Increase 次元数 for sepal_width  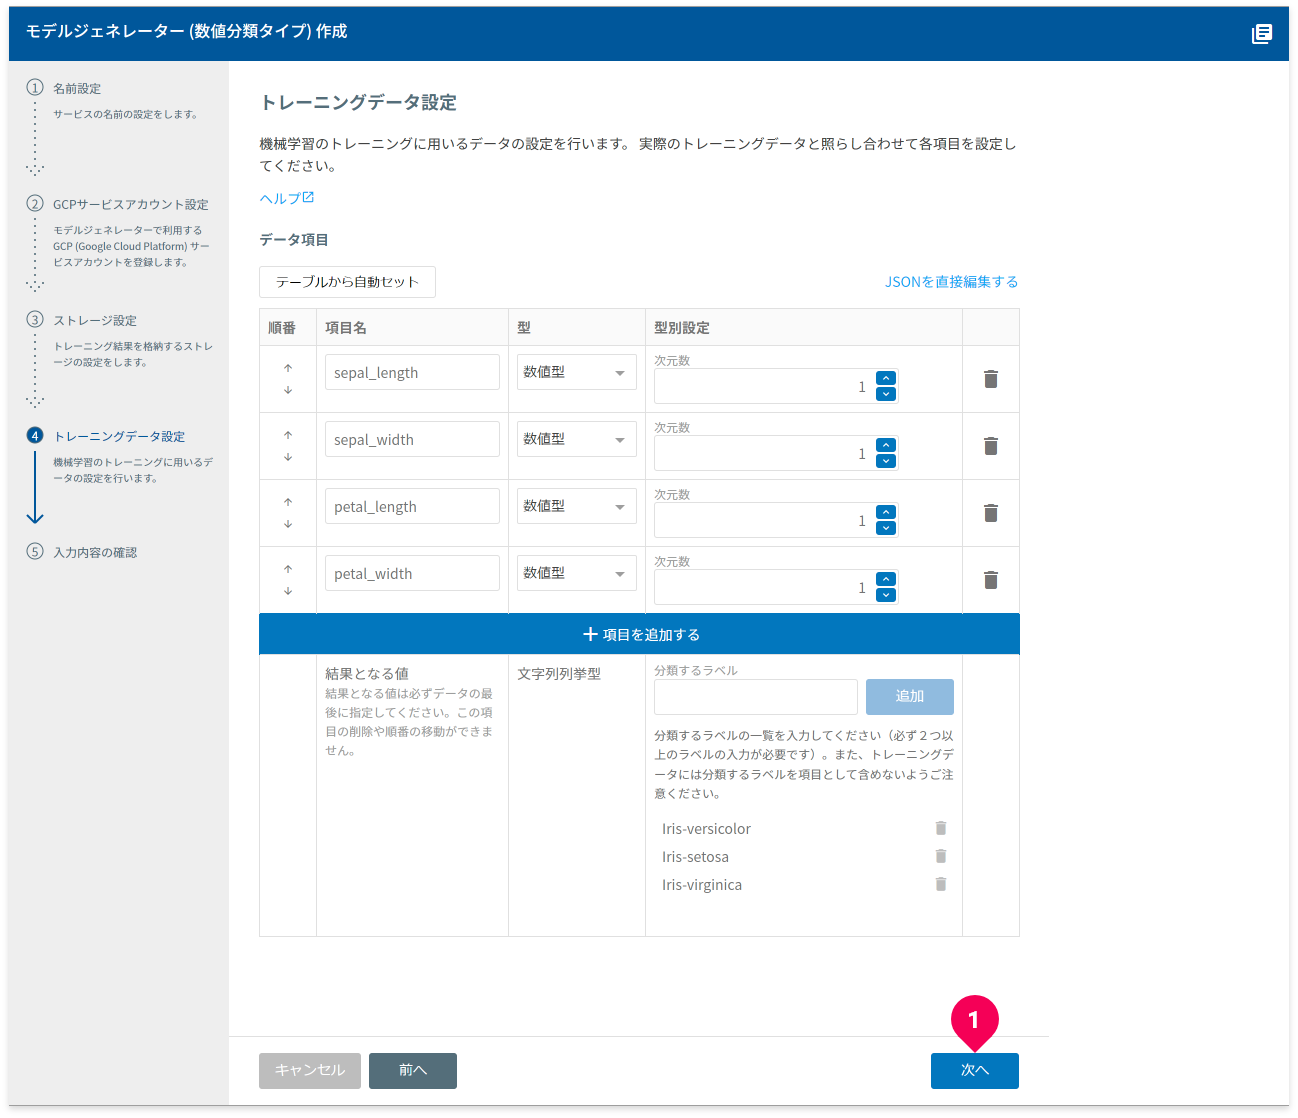(886, 445)
